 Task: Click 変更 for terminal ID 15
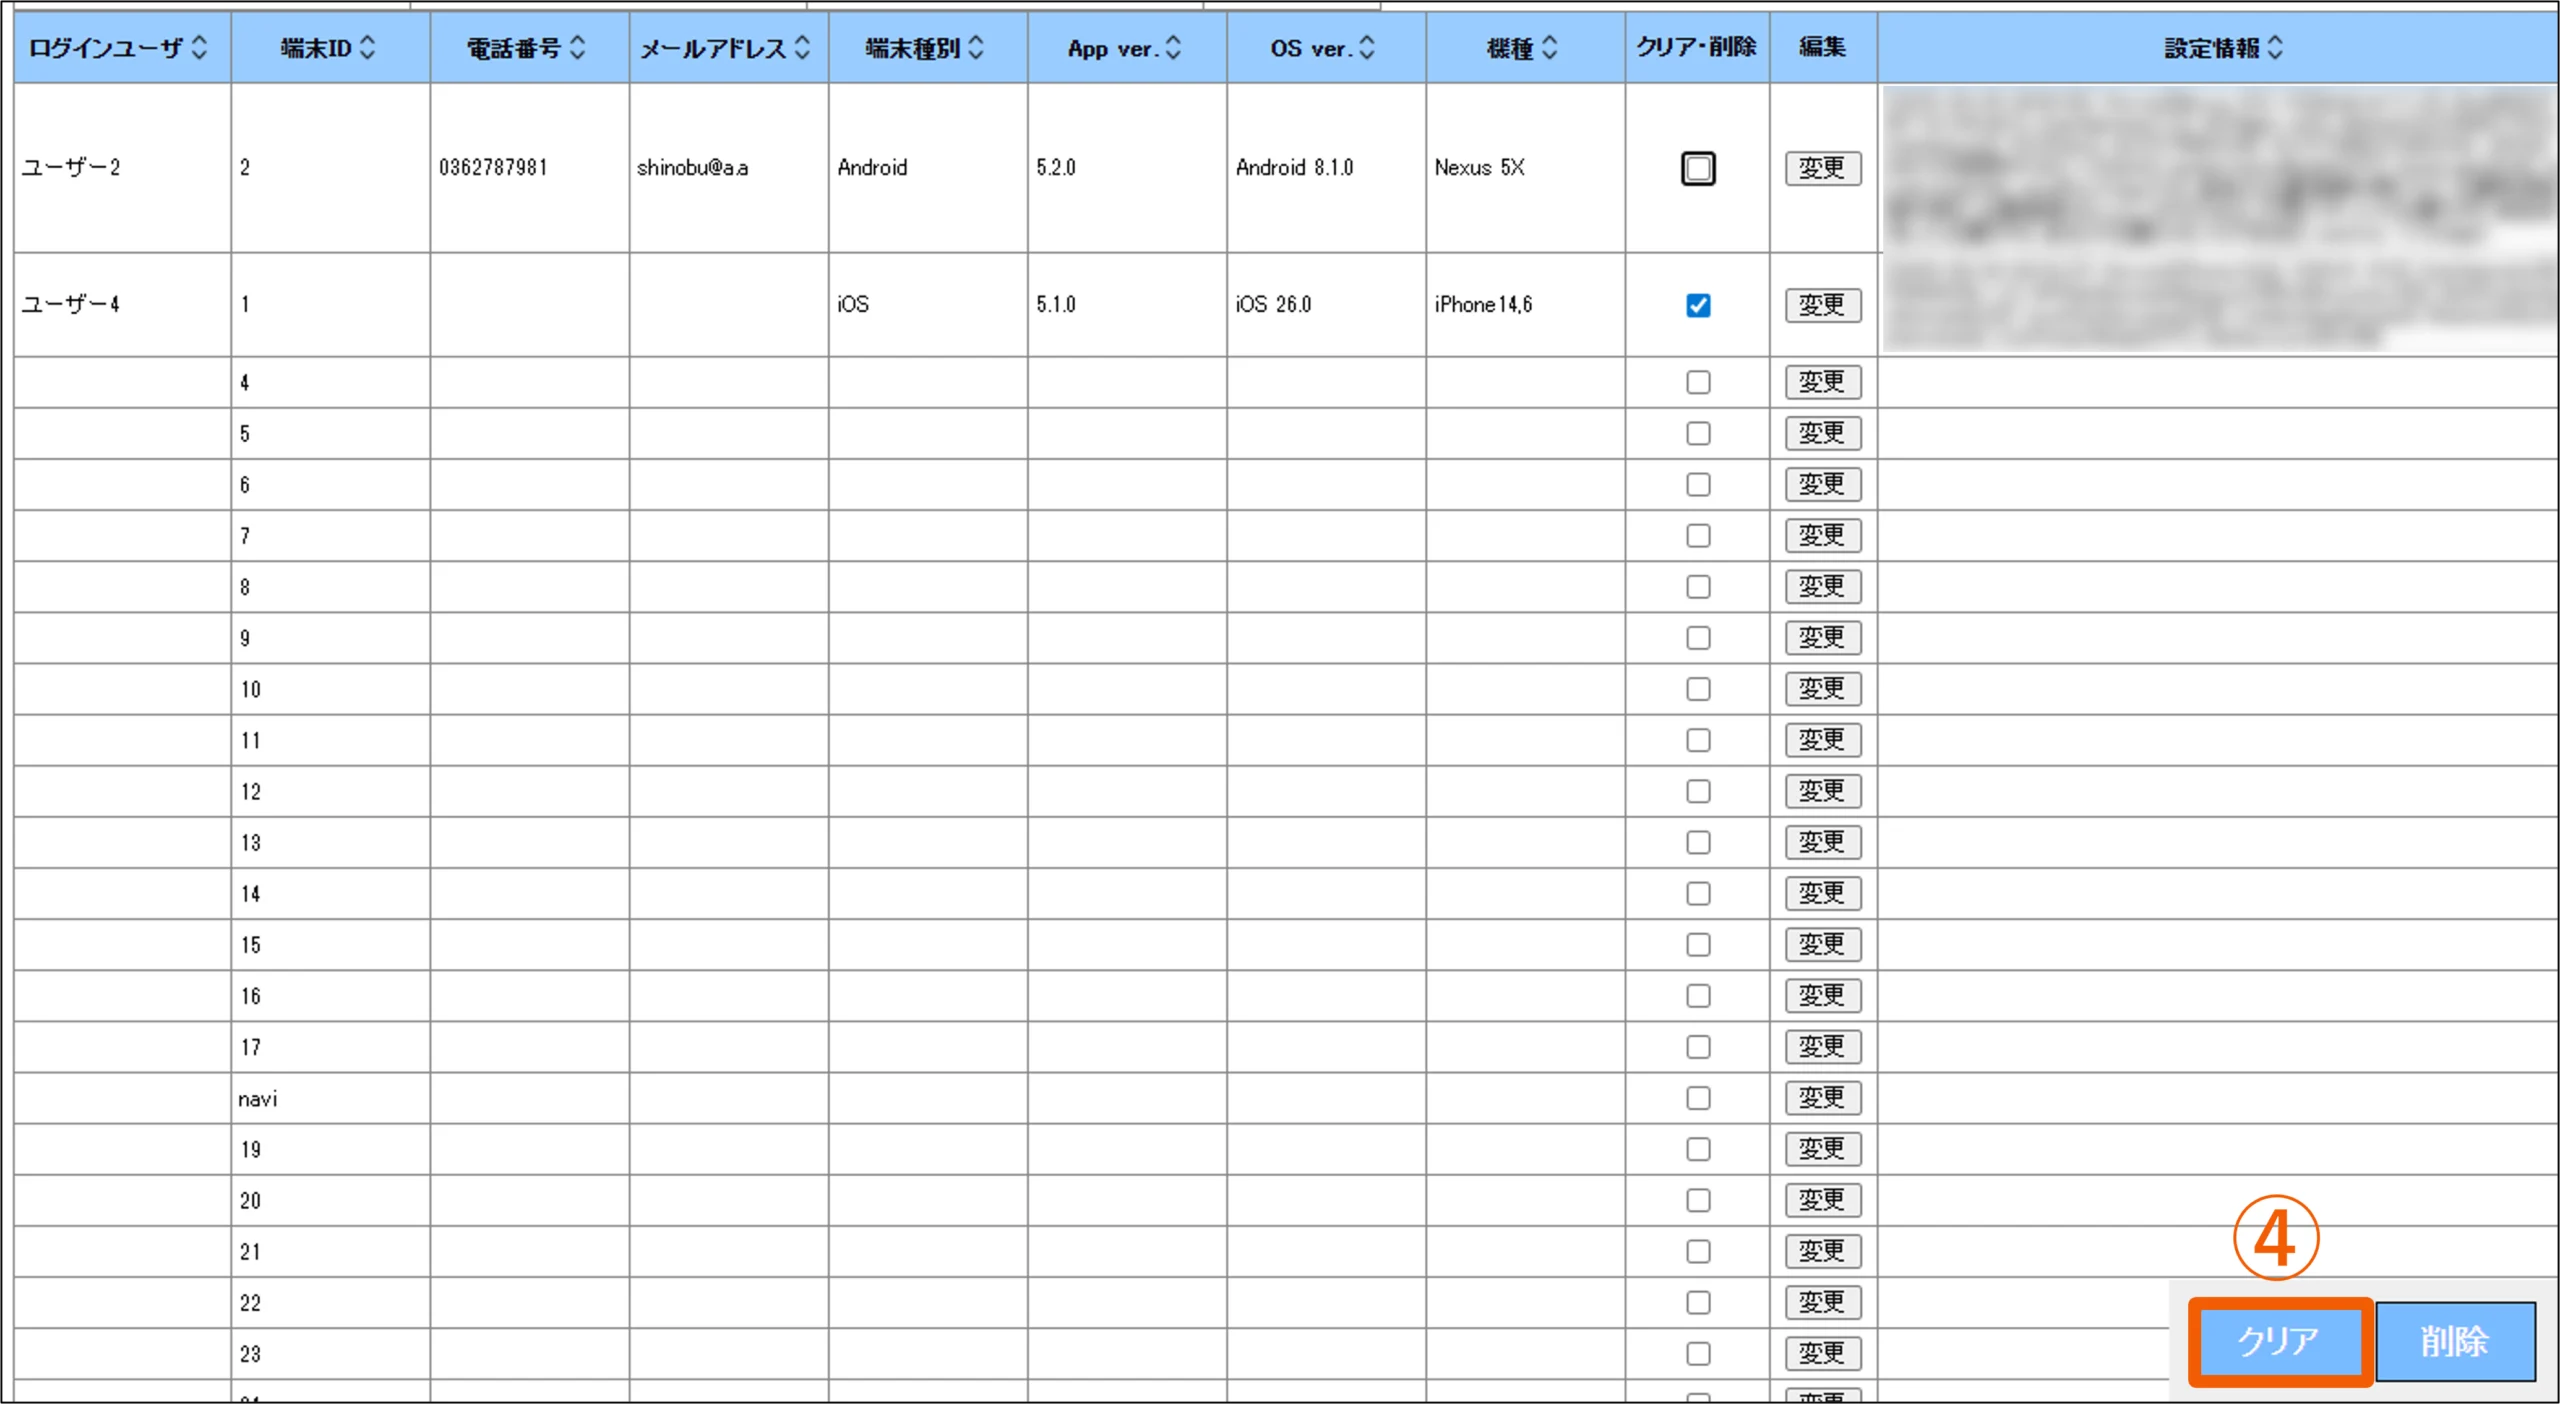tap(1822, 944)
